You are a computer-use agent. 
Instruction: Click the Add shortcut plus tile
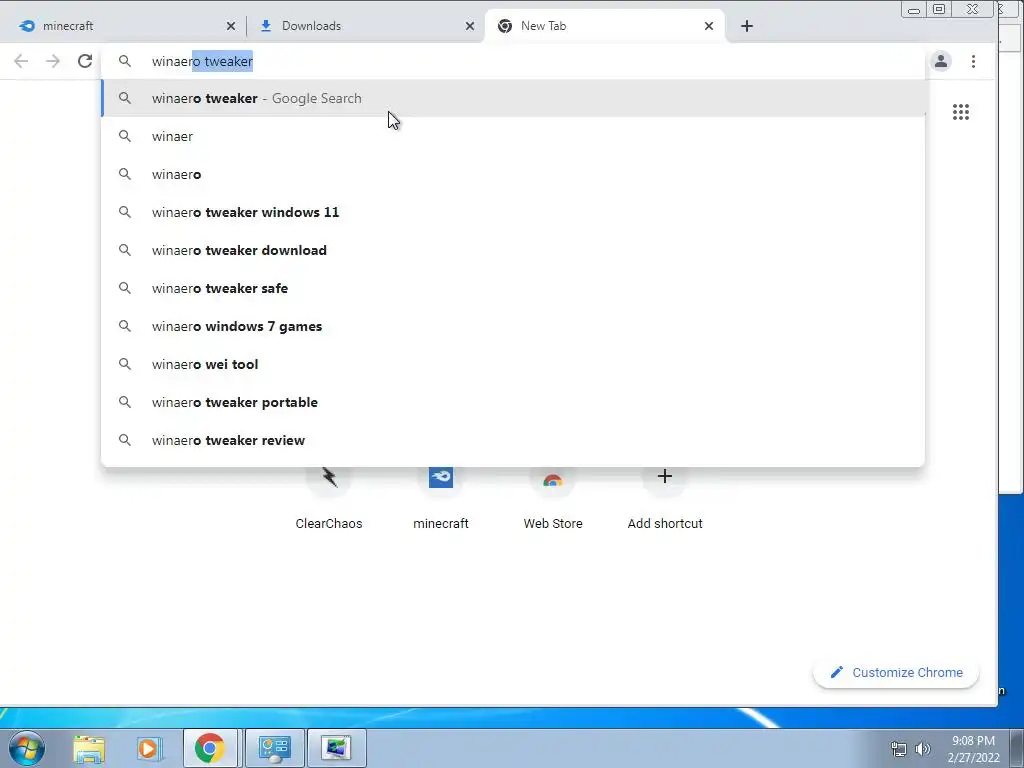(x=665, y=500)
